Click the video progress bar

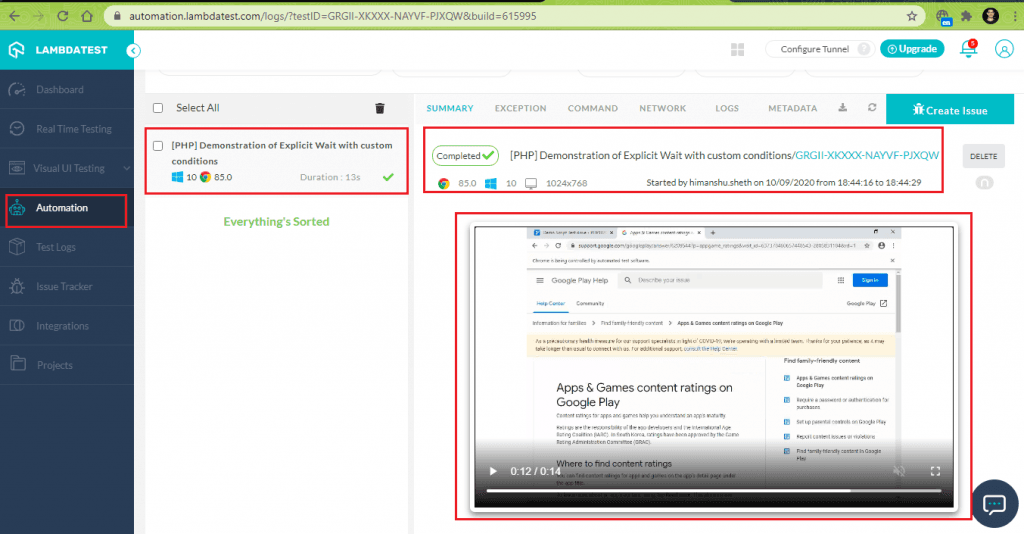(714, 490)
